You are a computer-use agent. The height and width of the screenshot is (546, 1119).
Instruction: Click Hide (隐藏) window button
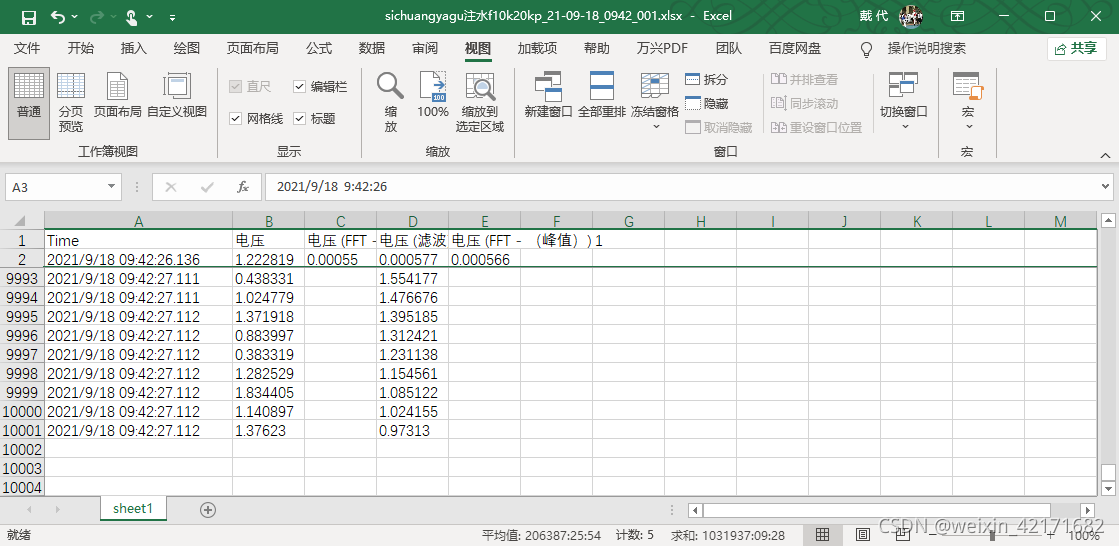click(707, 103)
